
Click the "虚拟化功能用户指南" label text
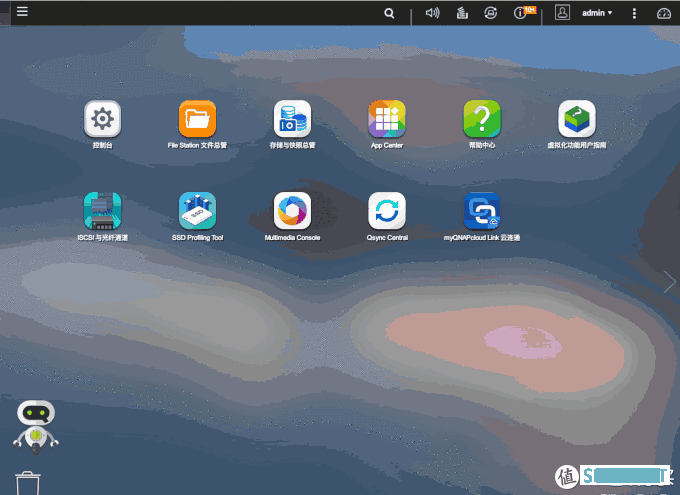577,145
